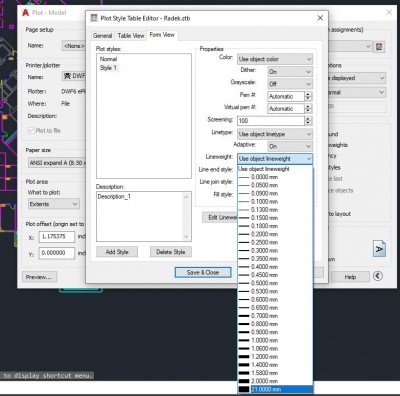Image resolution: width=400 pixels, height=396 pixels.
Task: Click the Plot Style Table Editor title icon
Action: click(x=94, y=18)
